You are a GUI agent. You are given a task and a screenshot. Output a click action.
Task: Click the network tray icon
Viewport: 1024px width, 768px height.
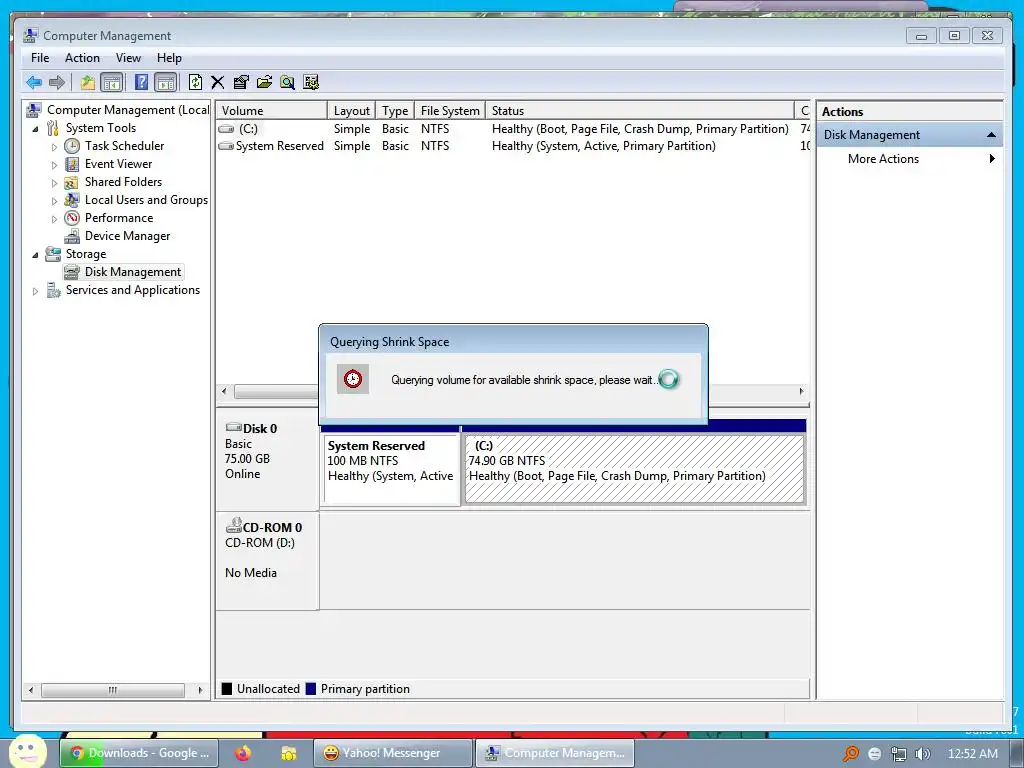point(899,754)
